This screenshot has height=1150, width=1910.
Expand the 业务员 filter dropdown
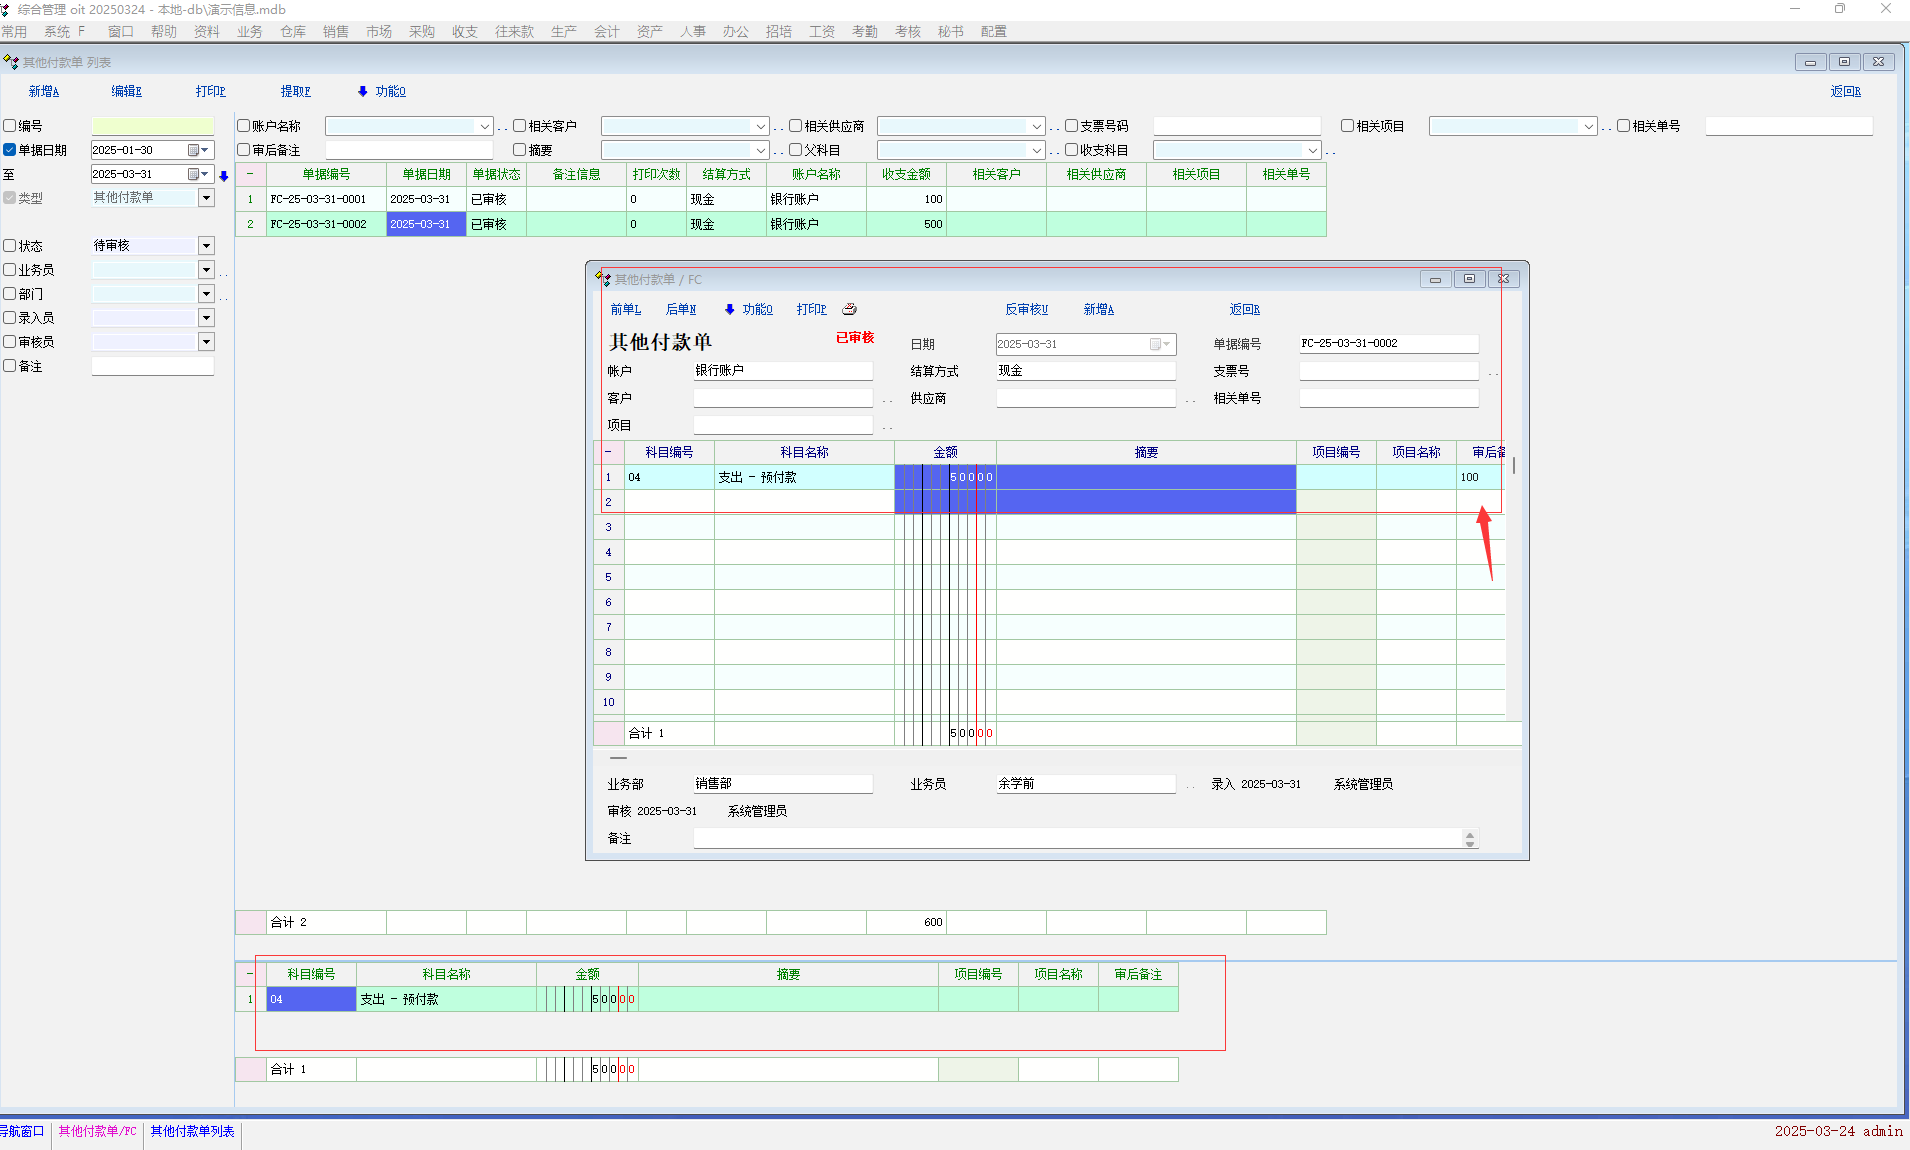point(206,270)
